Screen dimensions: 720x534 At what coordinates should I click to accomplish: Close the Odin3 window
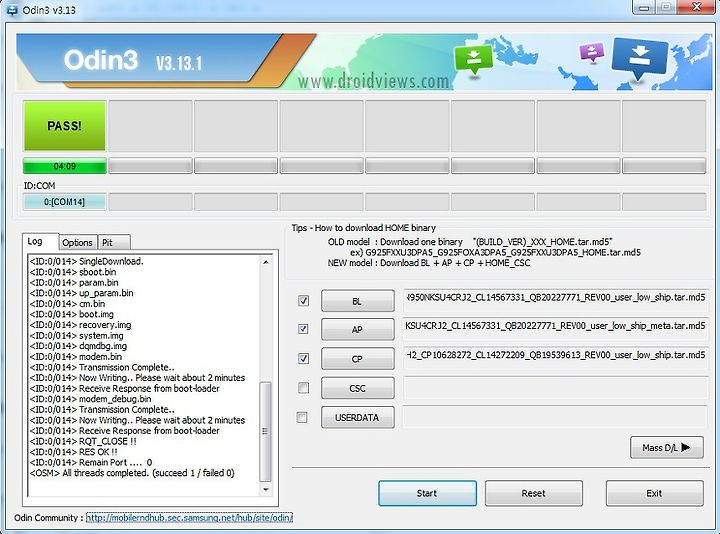696,7
